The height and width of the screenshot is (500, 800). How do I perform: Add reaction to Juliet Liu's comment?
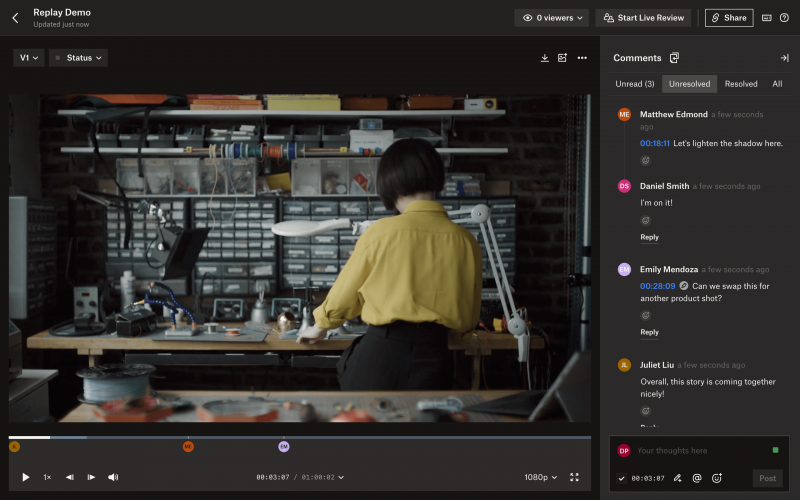coord(645,411)
